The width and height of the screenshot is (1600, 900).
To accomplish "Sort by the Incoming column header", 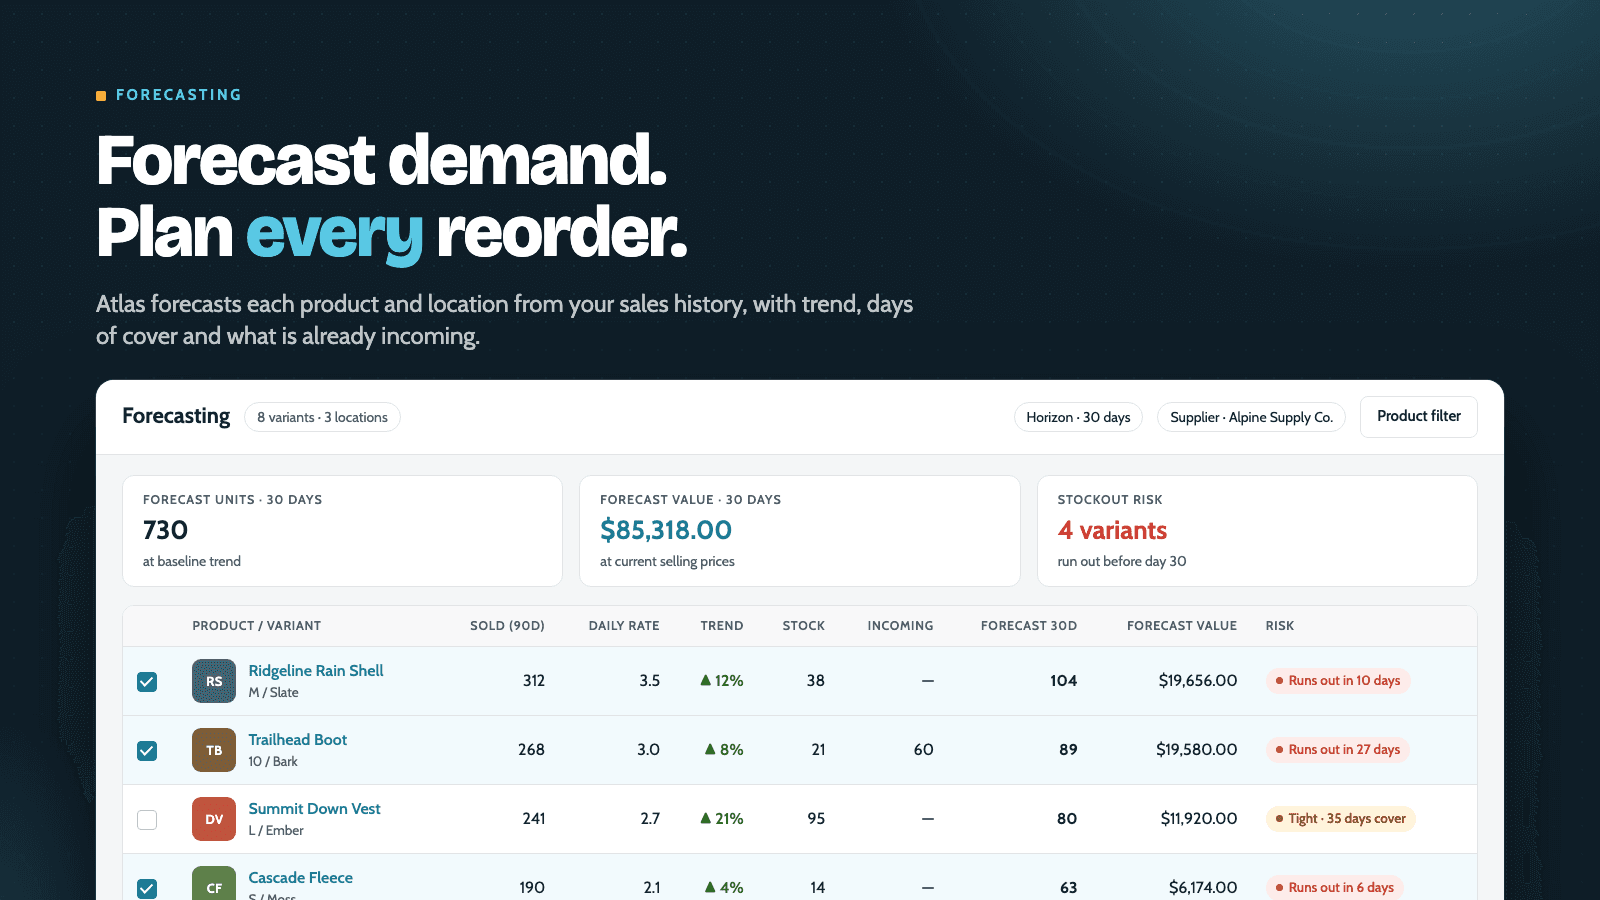I will (x=900, y=626).
